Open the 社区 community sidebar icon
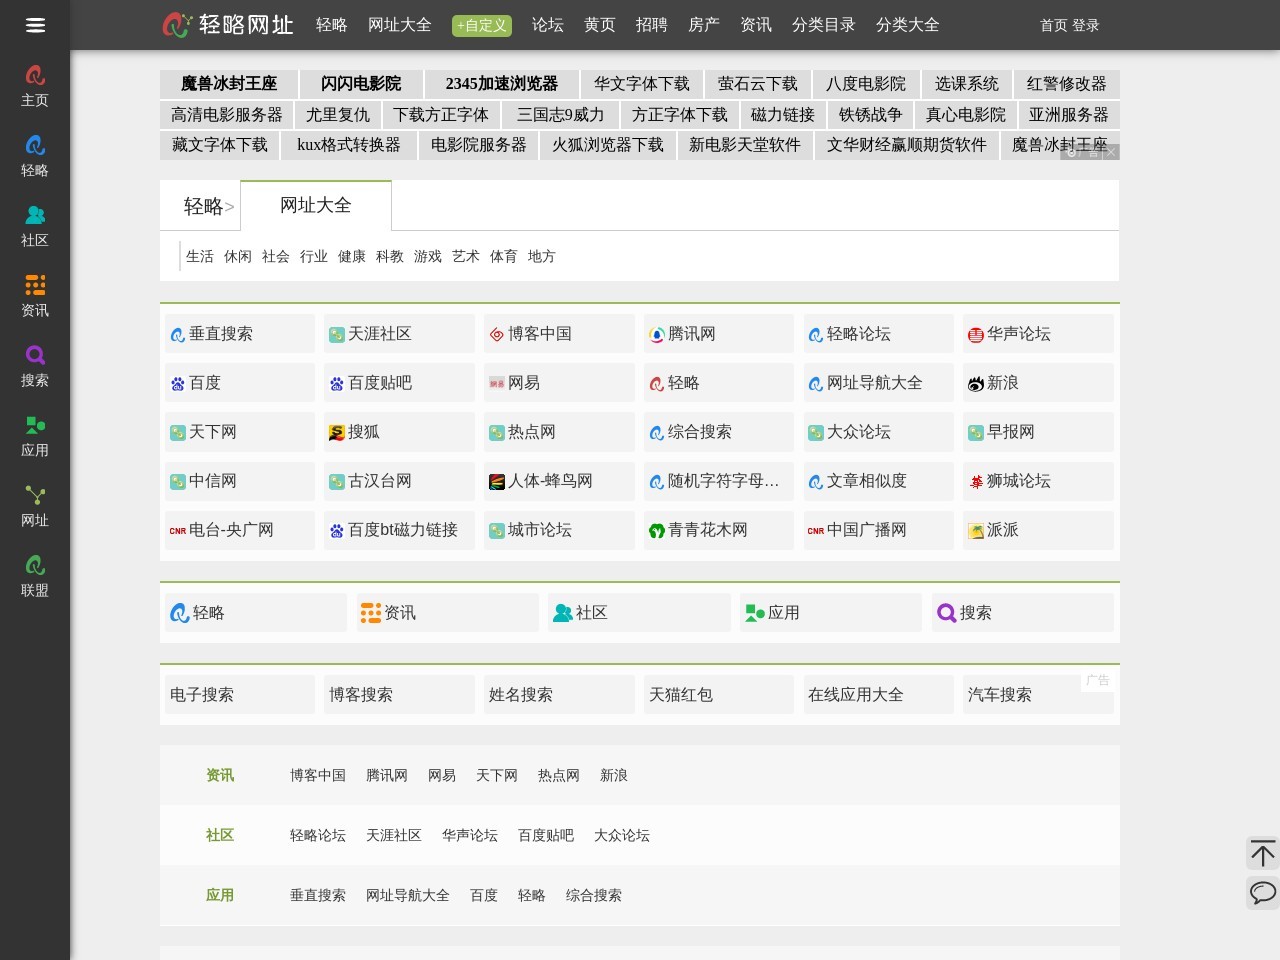 click(x=35, y=225)
